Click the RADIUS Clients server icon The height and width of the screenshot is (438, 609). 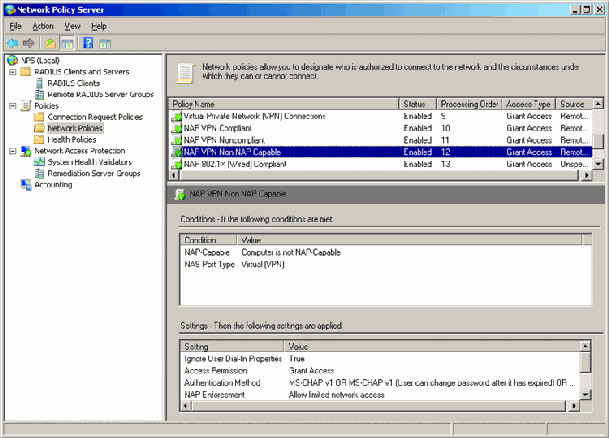[x=39, y=83]
